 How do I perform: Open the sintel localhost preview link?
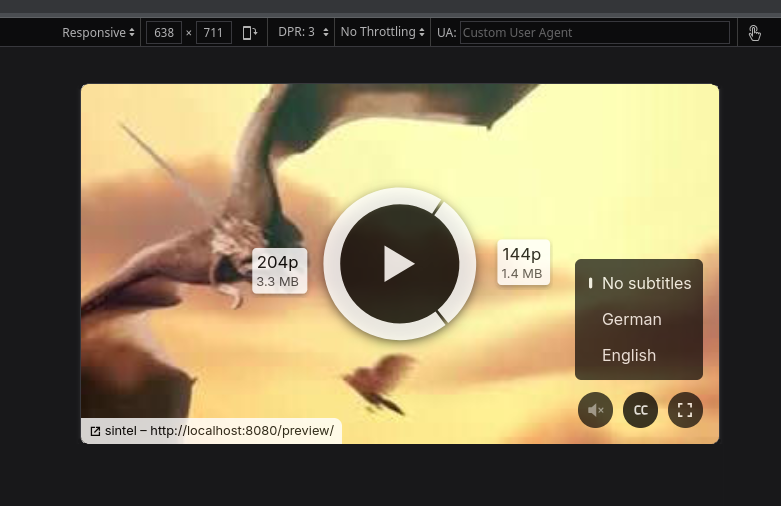[212, 431]
